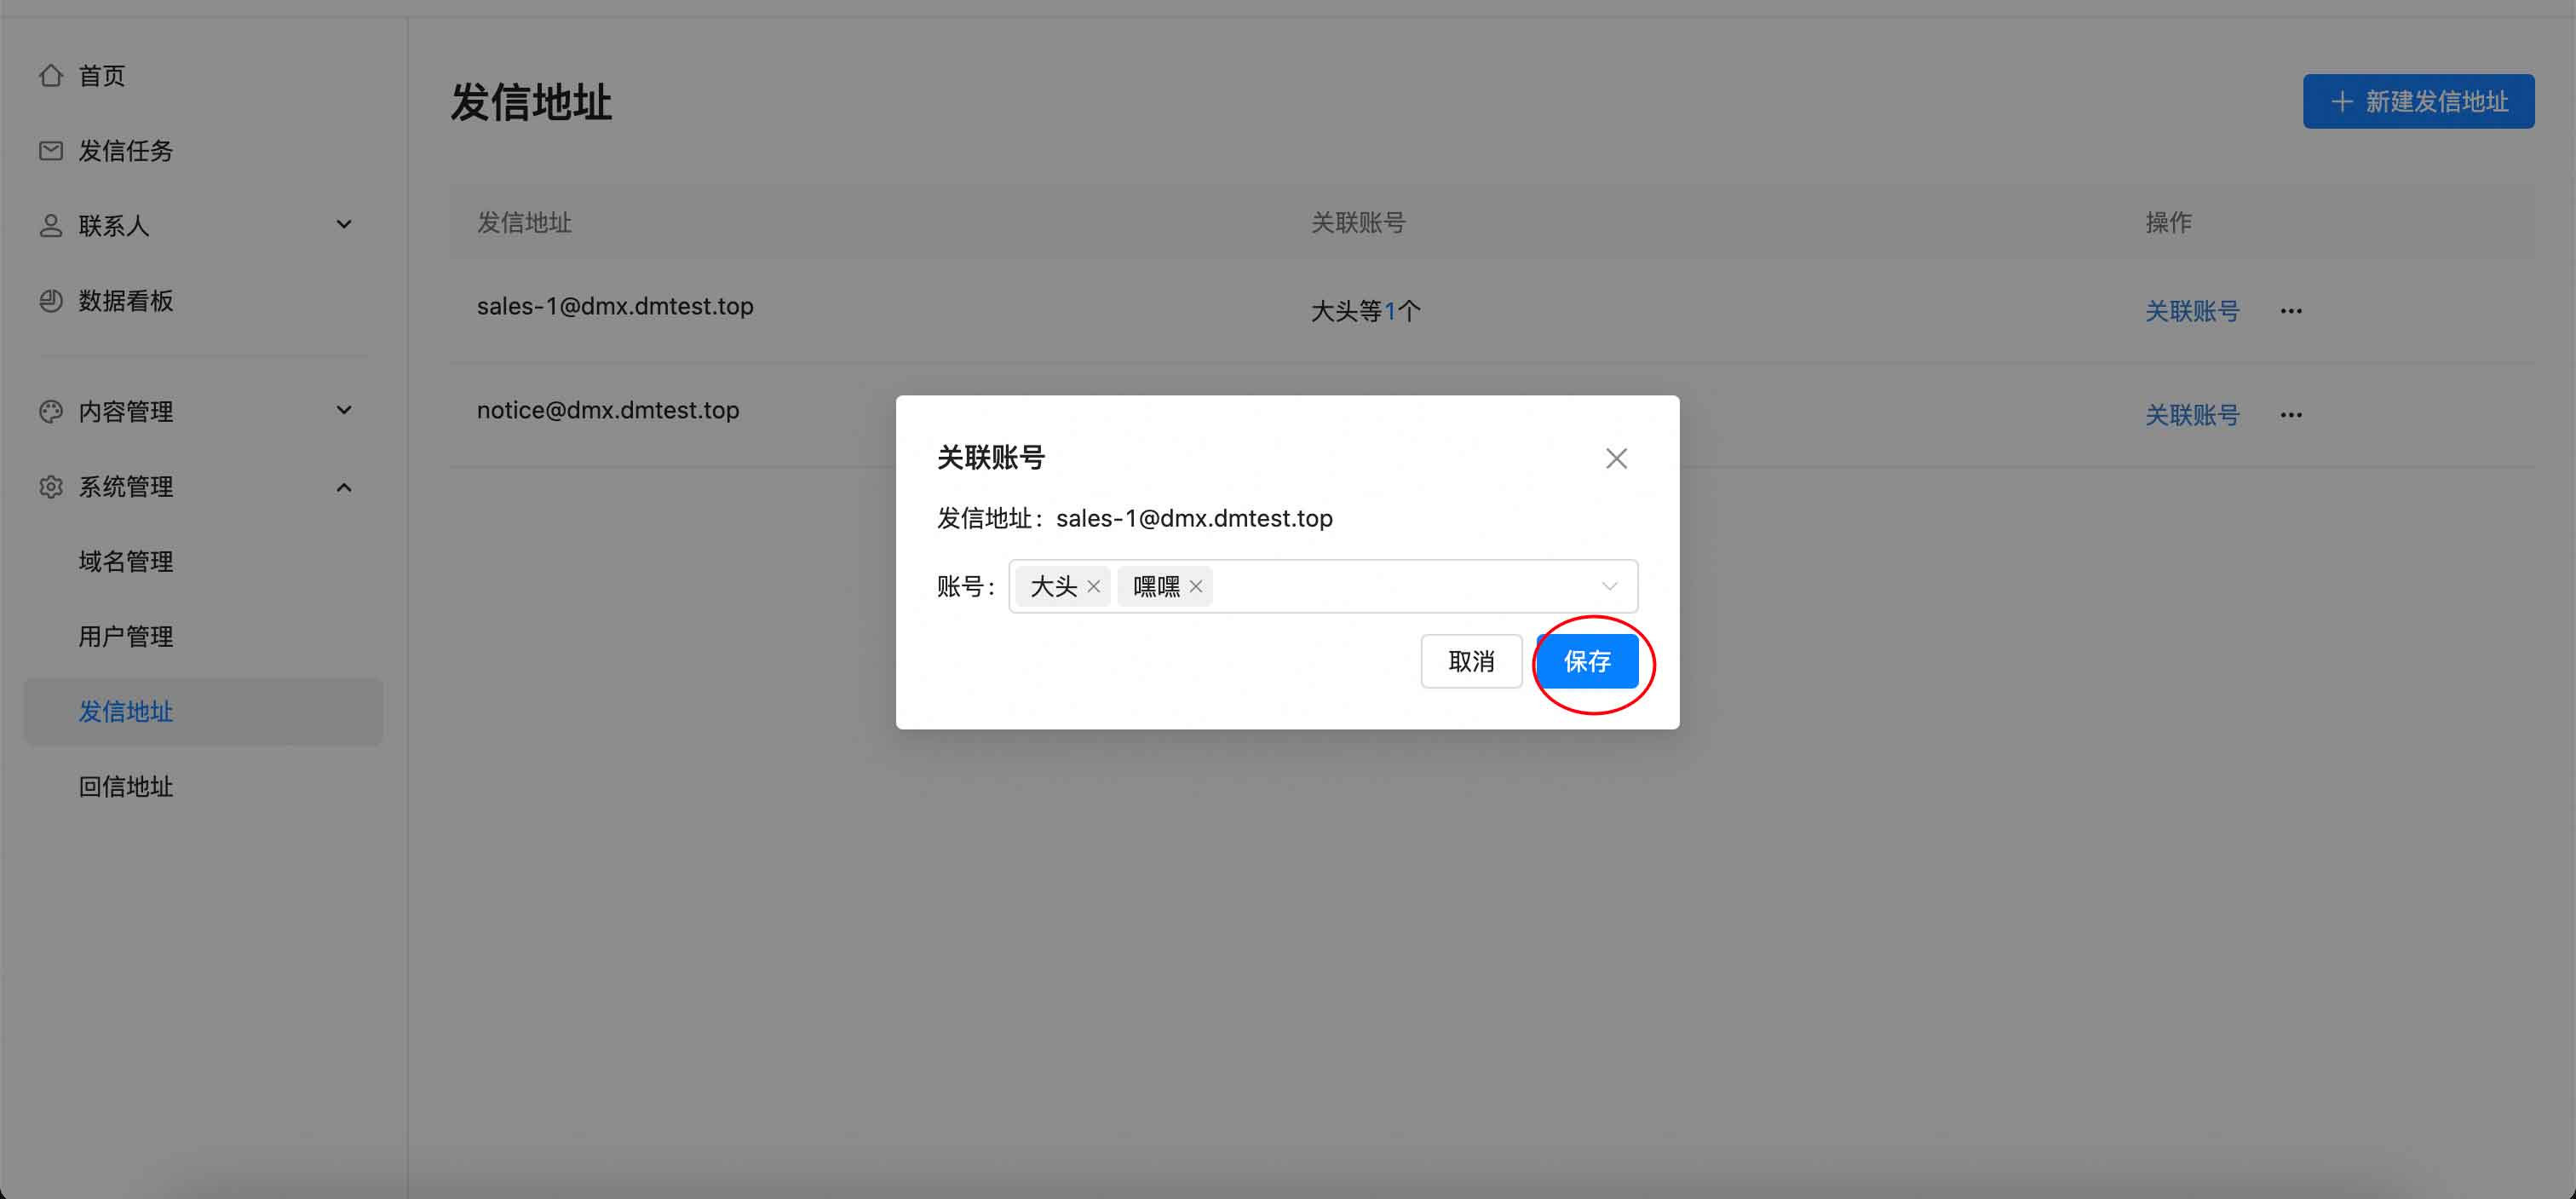Expand the 联系人 submenu chevron
2576x1199 pixels.
(x=344, y=225)
